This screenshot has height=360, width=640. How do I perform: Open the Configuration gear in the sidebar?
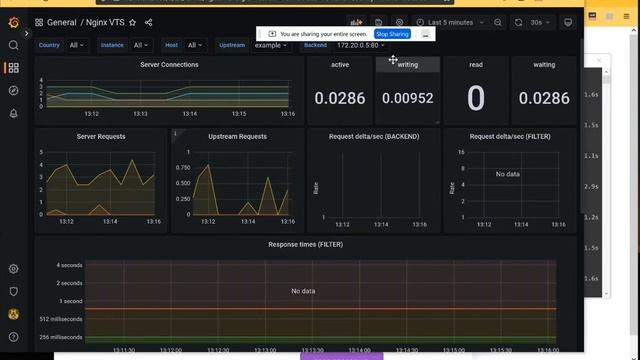coord(13,269)
